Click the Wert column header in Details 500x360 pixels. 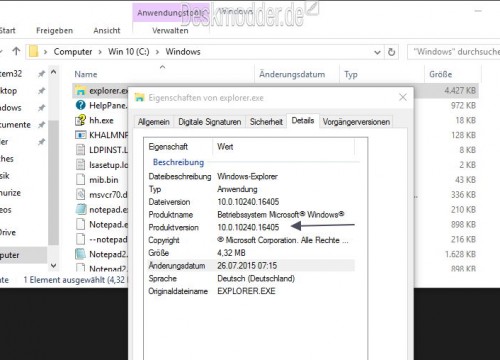(283, 147)
